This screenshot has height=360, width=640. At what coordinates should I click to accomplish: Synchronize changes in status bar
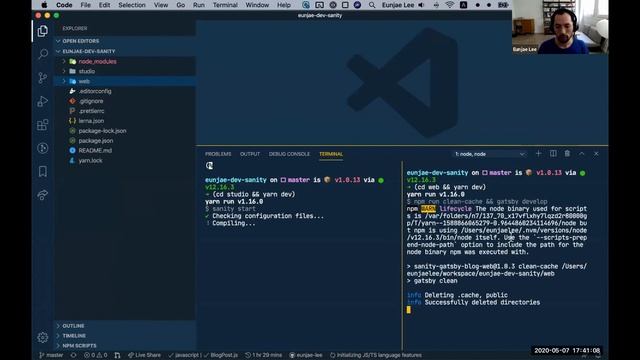(x=73, y=355)
